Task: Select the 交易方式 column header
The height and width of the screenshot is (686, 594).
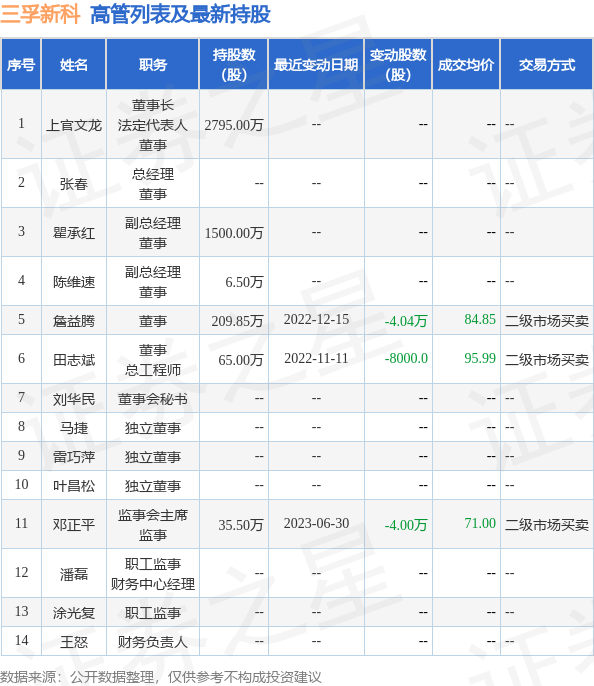Action: click(x=547, y=65)
